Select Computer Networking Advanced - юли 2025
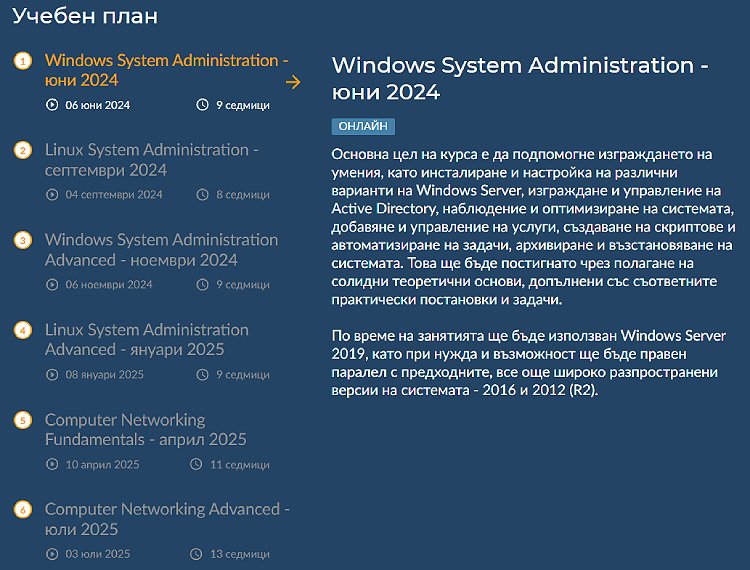 tap(167, 519)
